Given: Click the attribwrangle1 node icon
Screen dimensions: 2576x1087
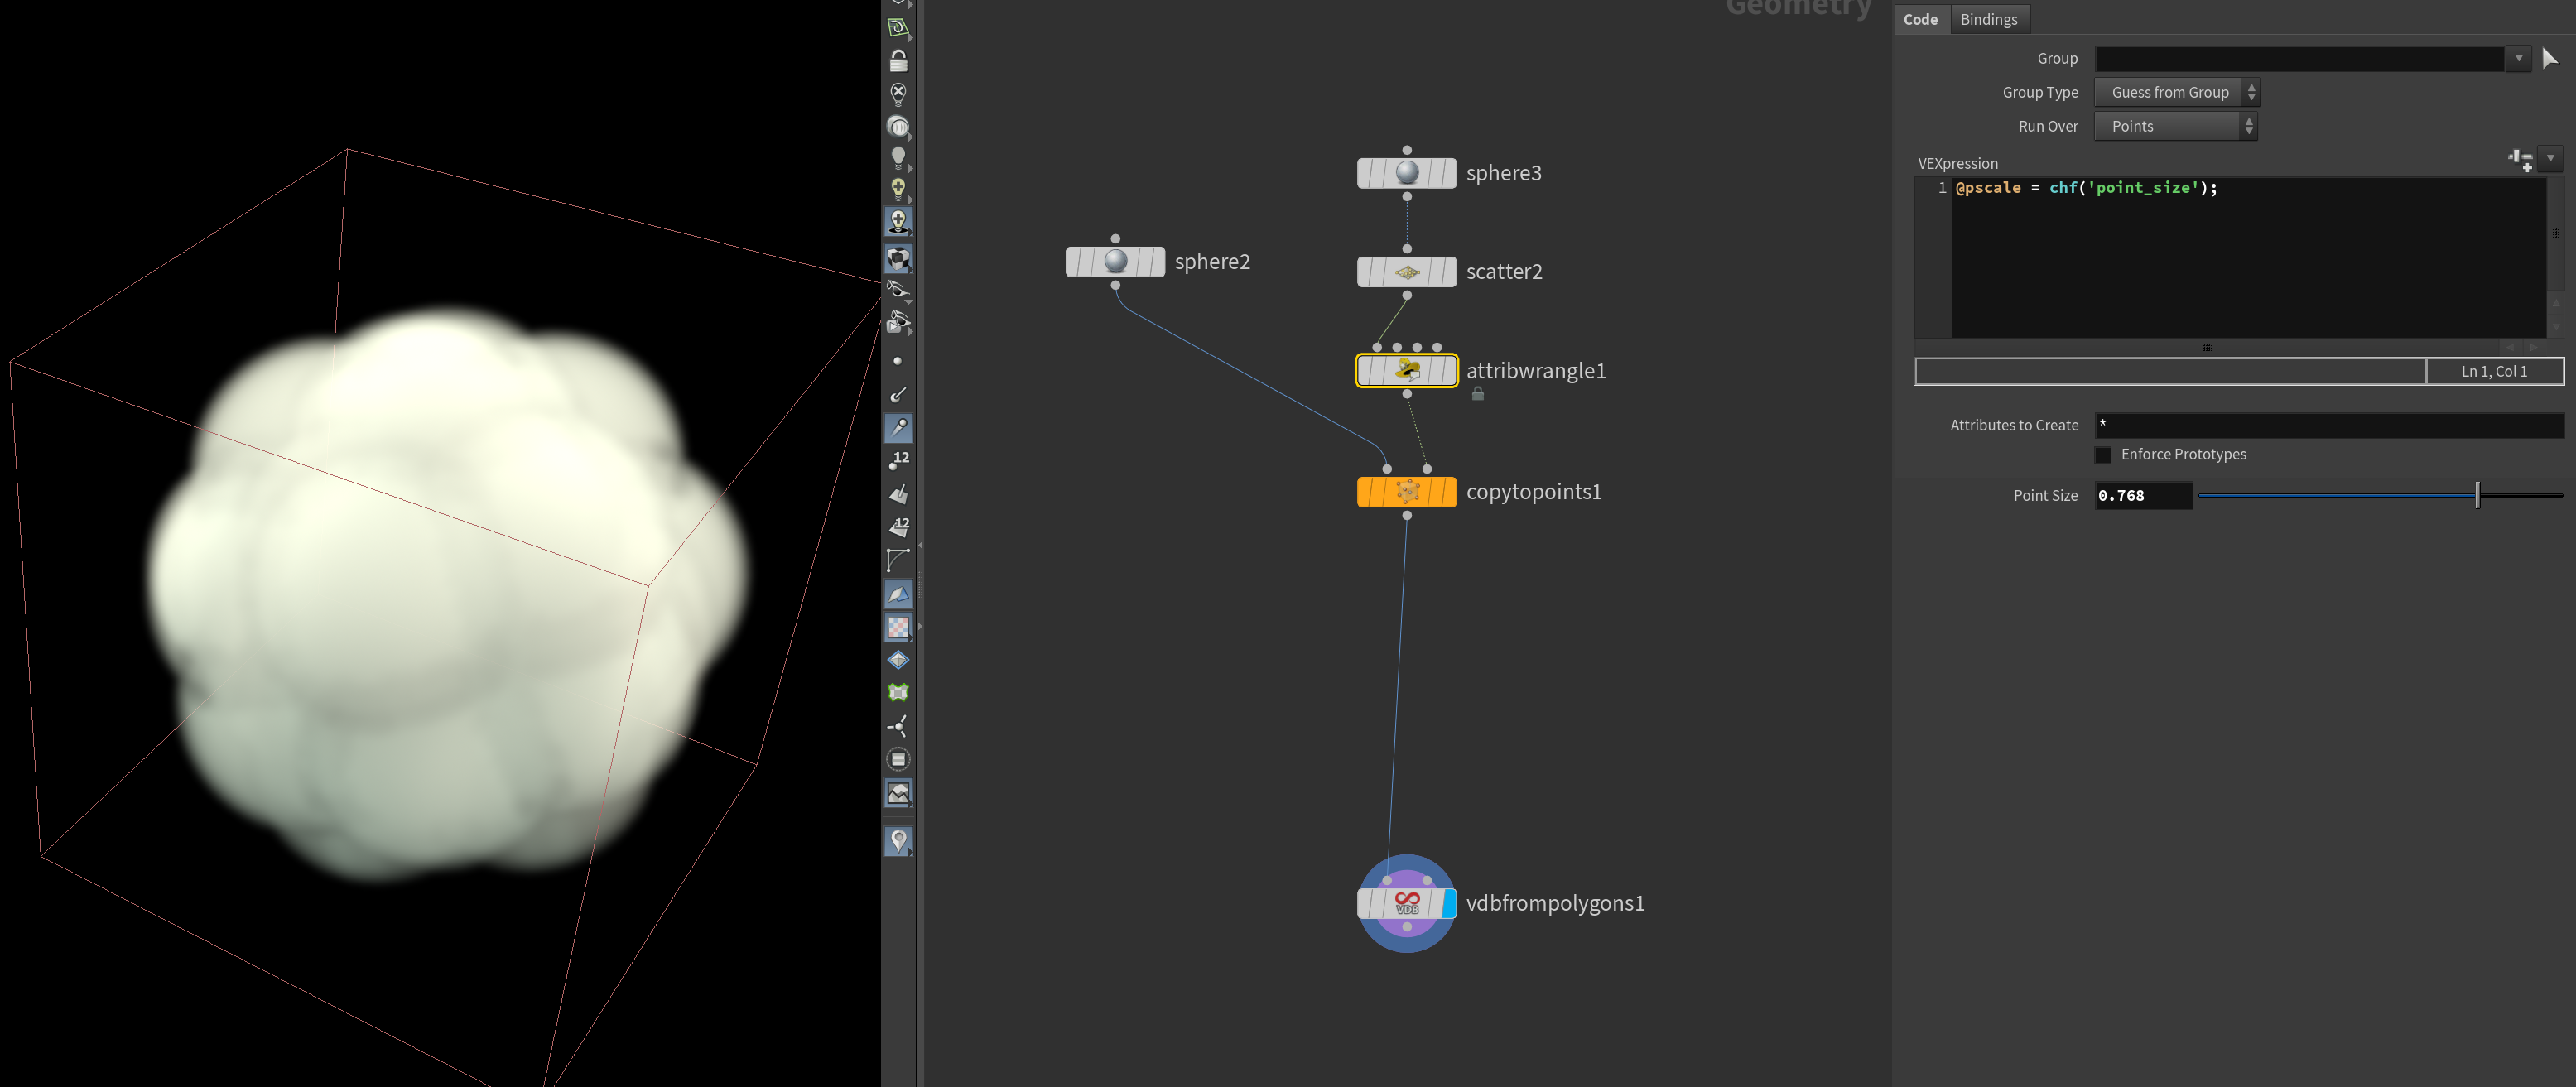Looking at the screenshot, I should click(1406, 371).
